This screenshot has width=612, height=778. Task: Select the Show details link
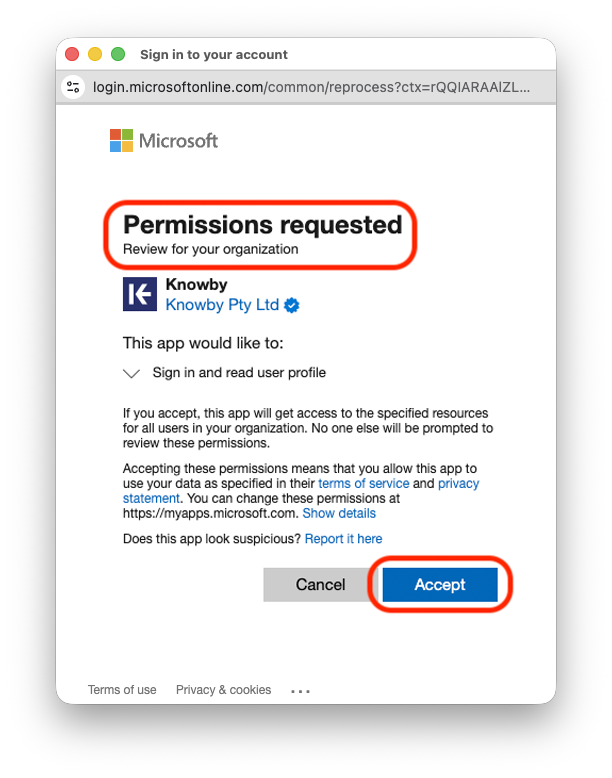pos(339,513)
